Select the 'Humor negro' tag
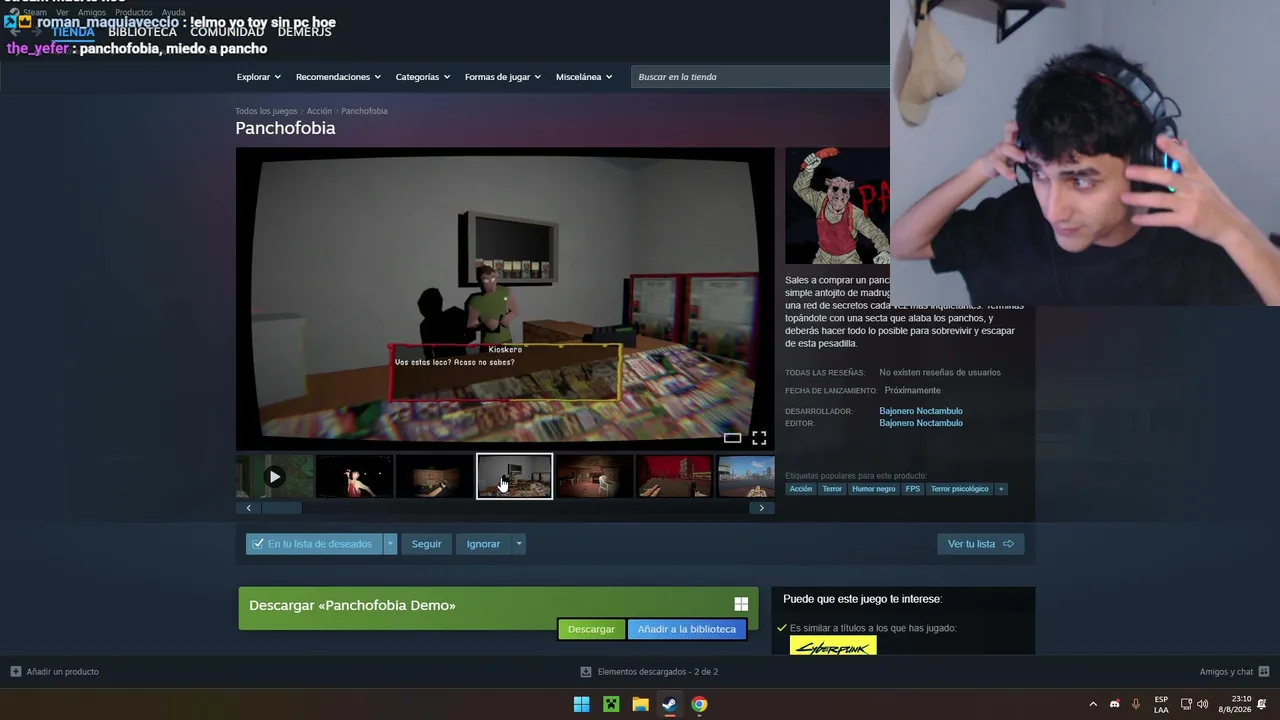The height and width of the screenshot is (720, 1280). click(874, 489)
